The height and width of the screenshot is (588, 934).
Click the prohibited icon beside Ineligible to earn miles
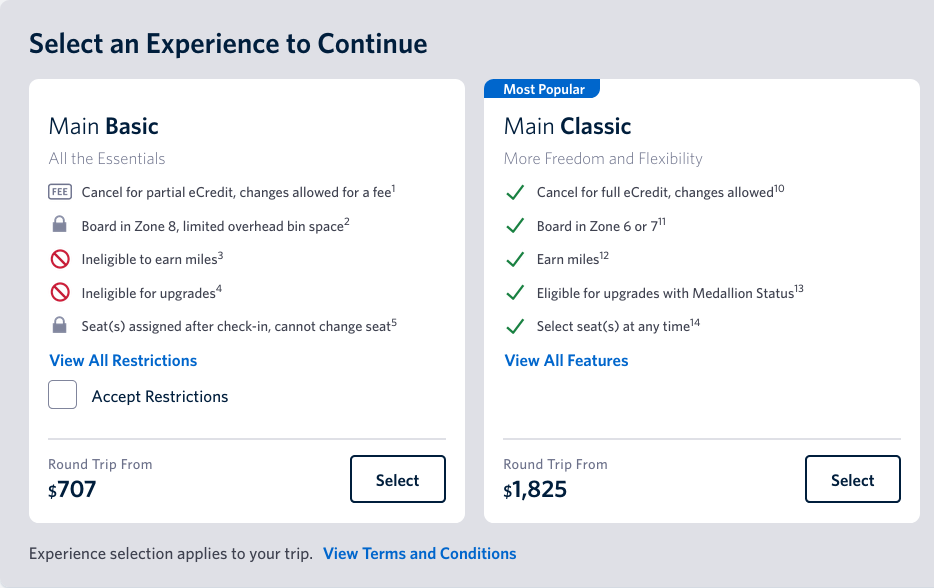(60, 259)
